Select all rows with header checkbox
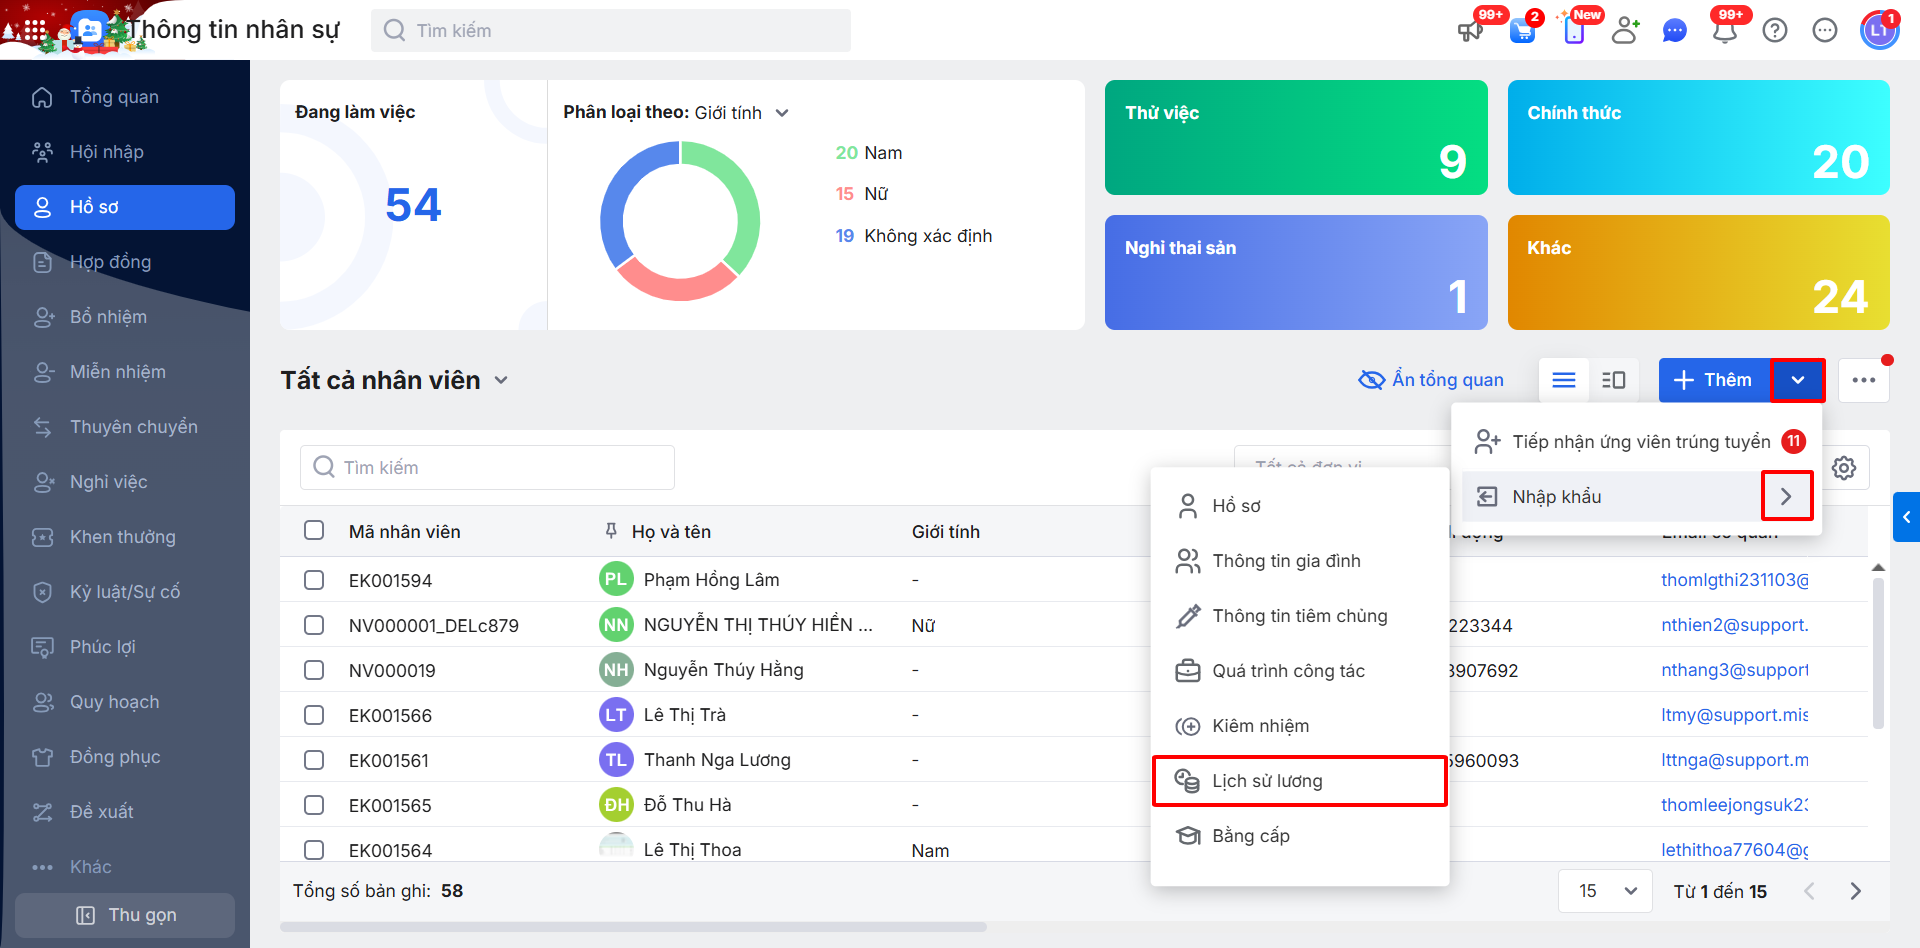 (314, 530)
